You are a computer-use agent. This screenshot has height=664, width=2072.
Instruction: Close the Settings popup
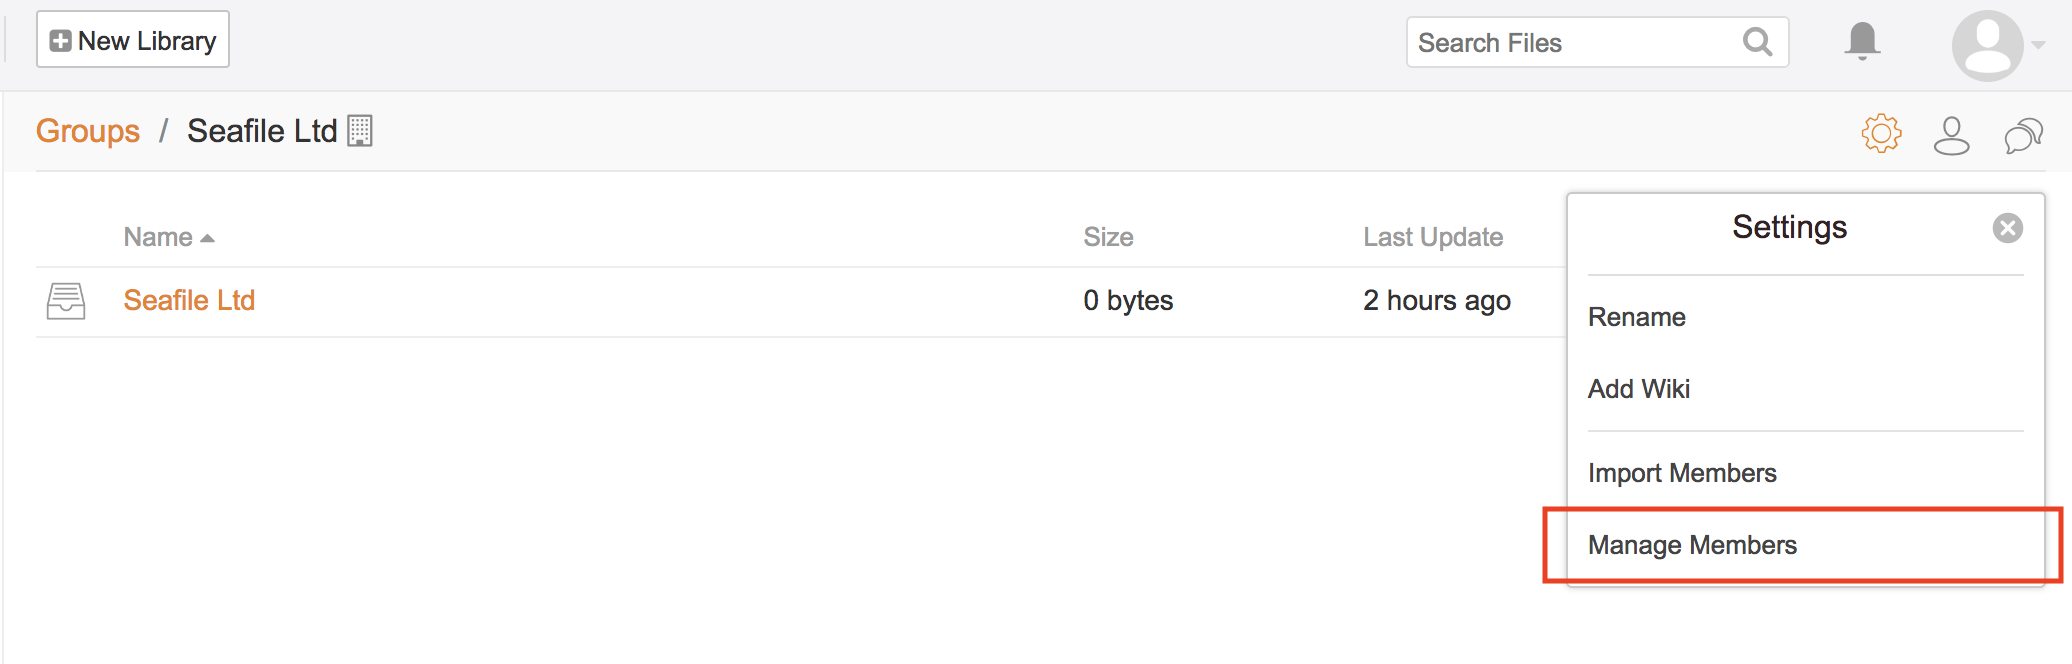(x=2007, y=228)
